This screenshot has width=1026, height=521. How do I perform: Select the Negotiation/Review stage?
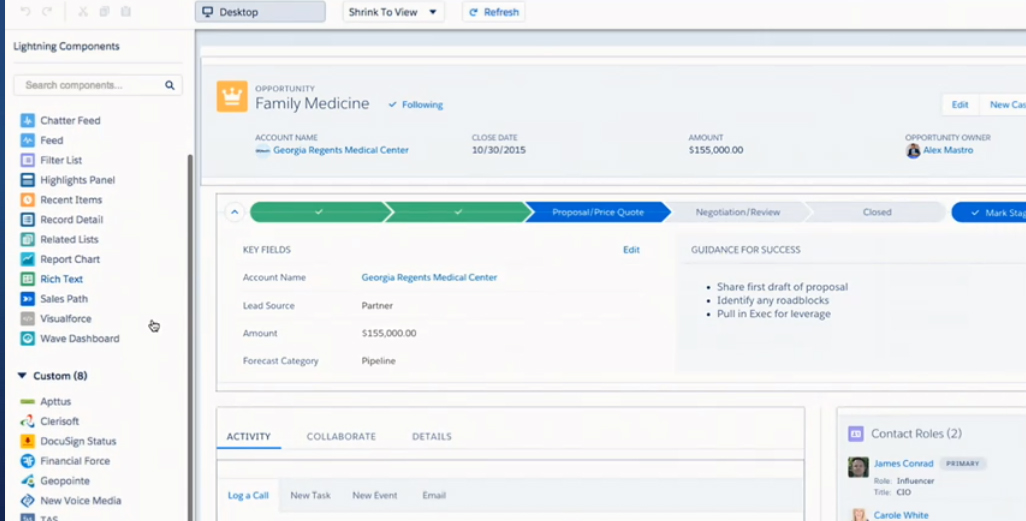click(x=737, y=212)
